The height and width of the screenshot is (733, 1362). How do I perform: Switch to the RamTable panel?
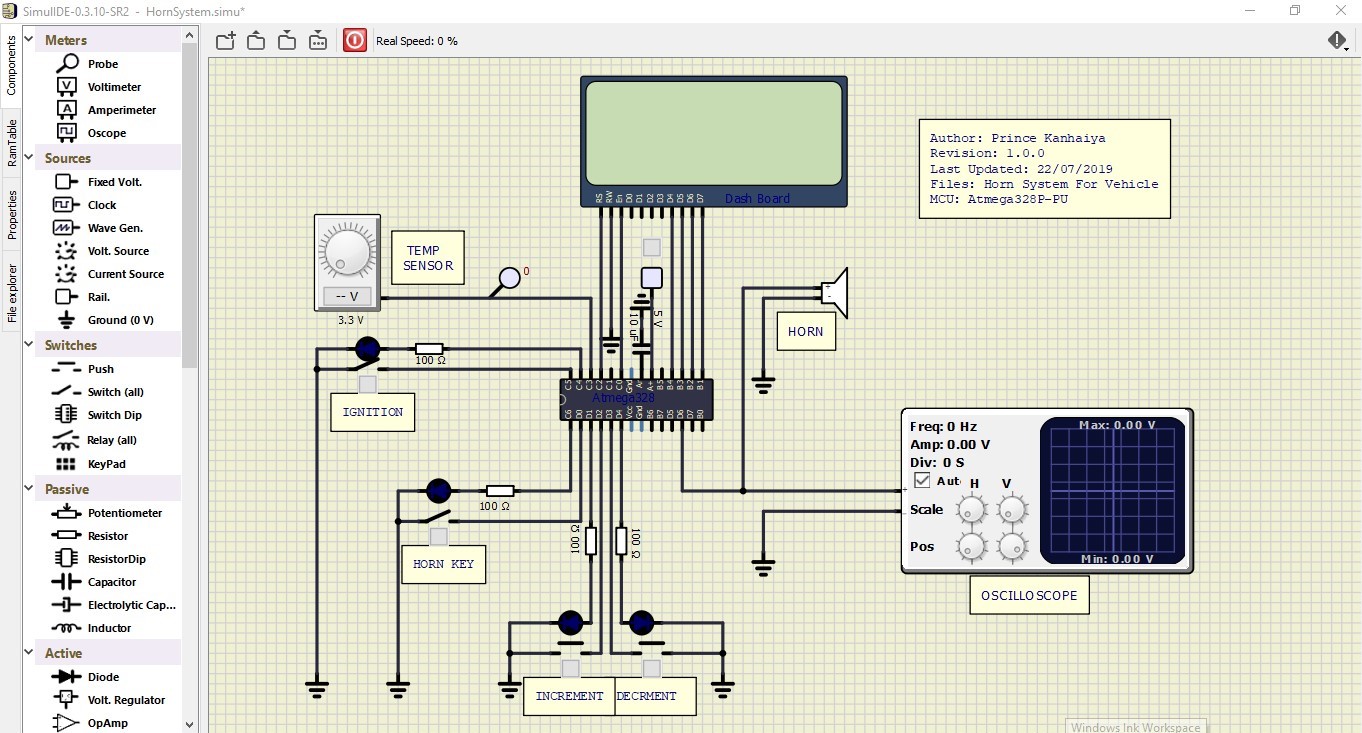pyautogui.click(x=11, y=135)
